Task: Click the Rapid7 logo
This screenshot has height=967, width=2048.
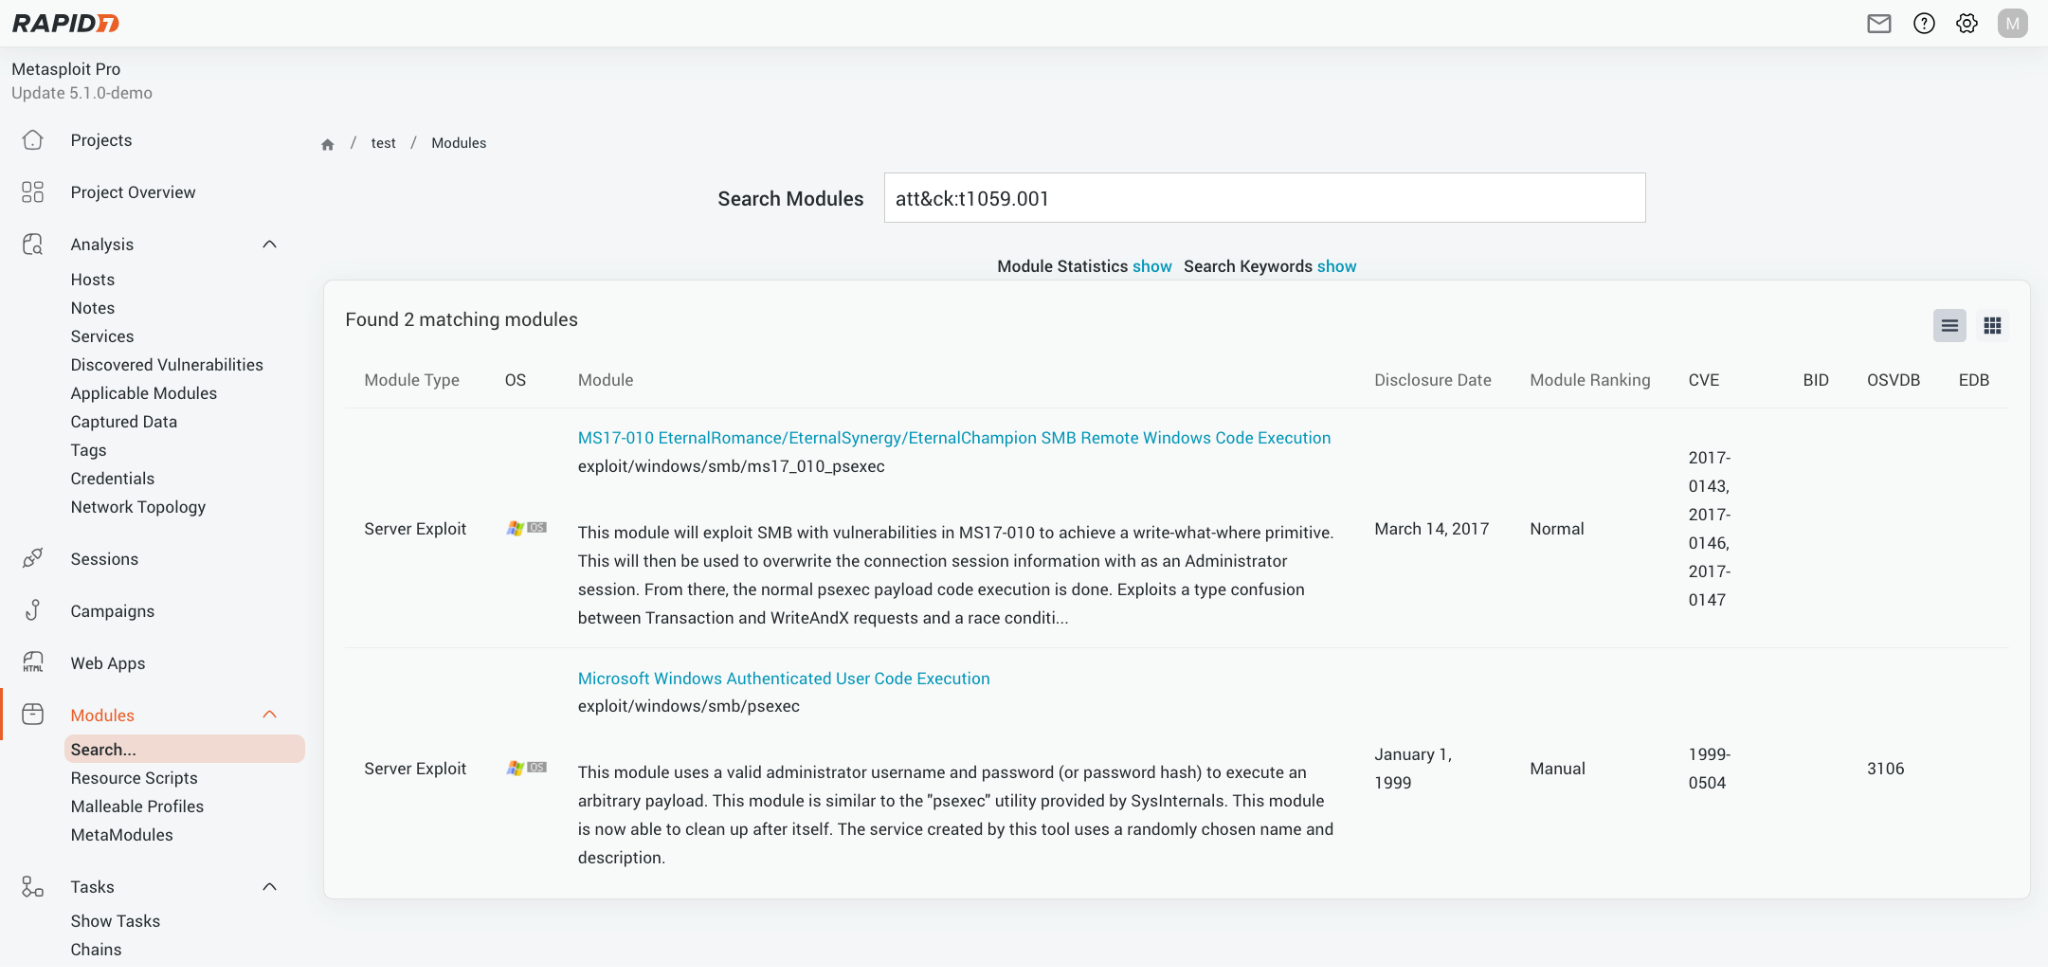Action: 66,23
